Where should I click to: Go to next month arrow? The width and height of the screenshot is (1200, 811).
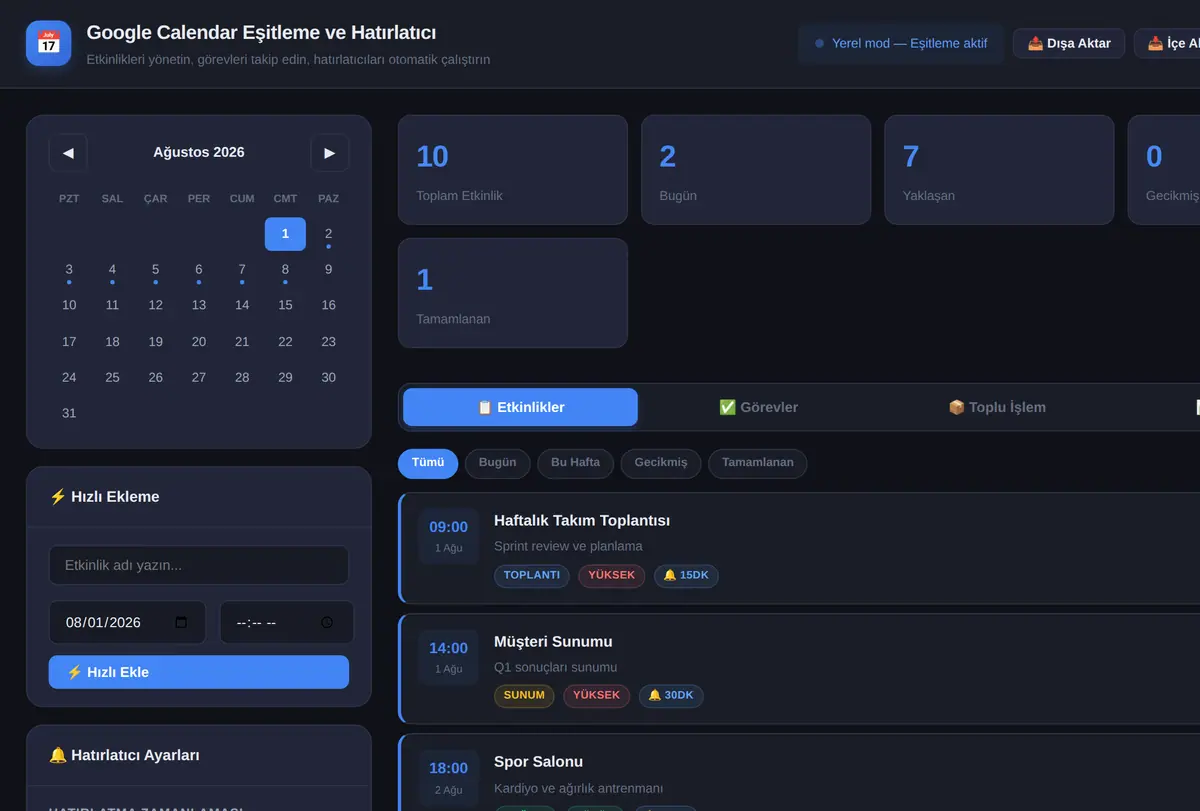click(x=330, y=153)
